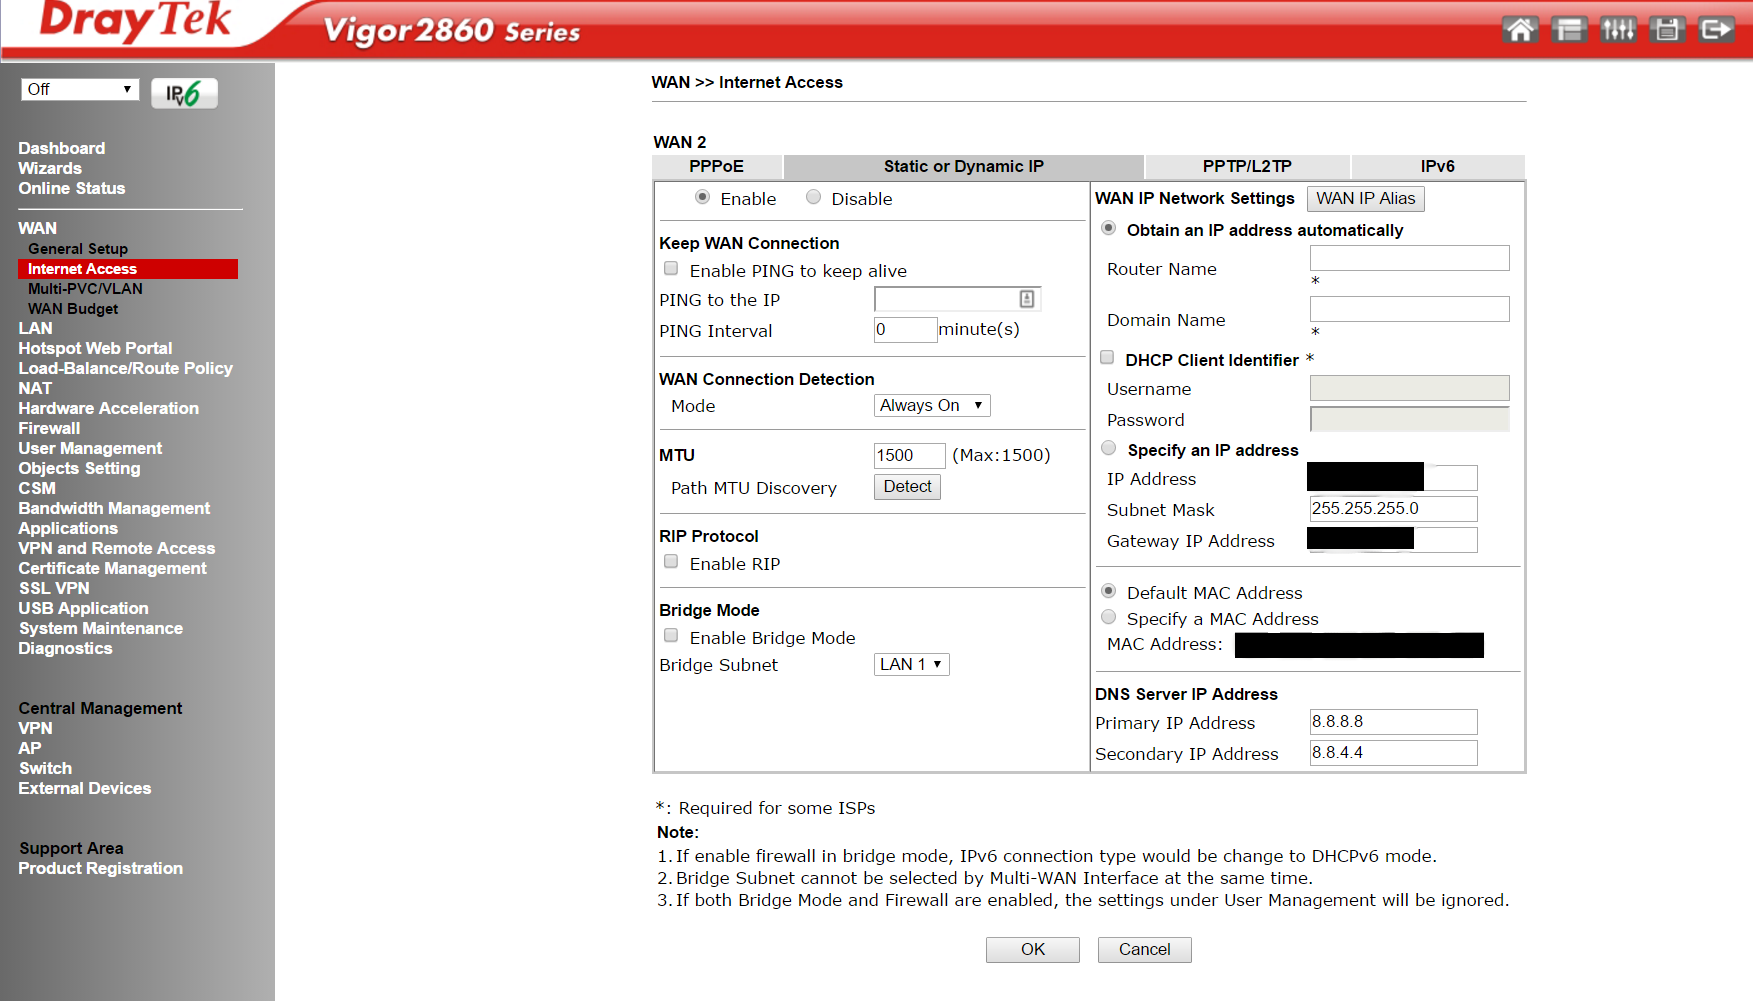1753x1001 pixels.
Task: Expand the LAN menu
Action: 35,328
